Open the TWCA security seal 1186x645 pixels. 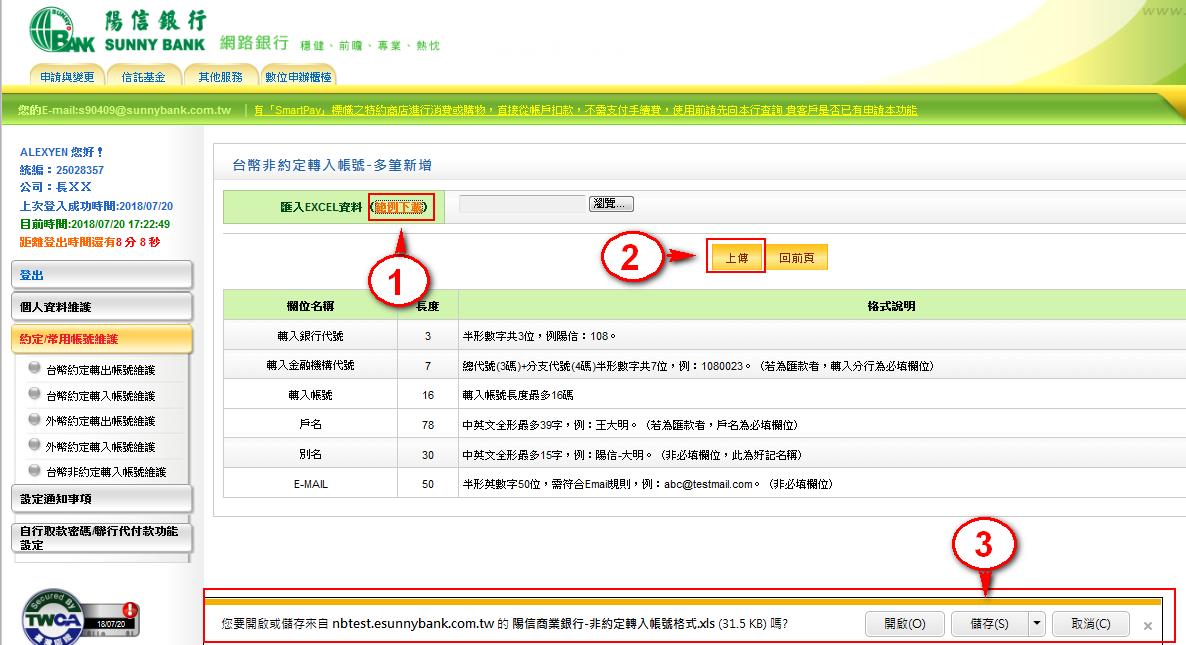tap(80, 618)
